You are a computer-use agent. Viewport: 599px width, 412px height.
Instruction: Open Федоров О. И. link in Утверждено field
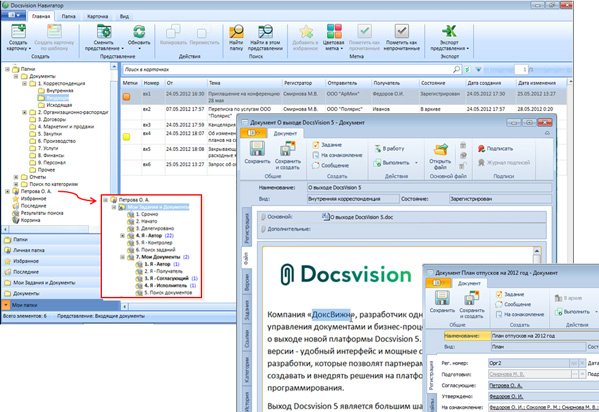tap(506, 396)
